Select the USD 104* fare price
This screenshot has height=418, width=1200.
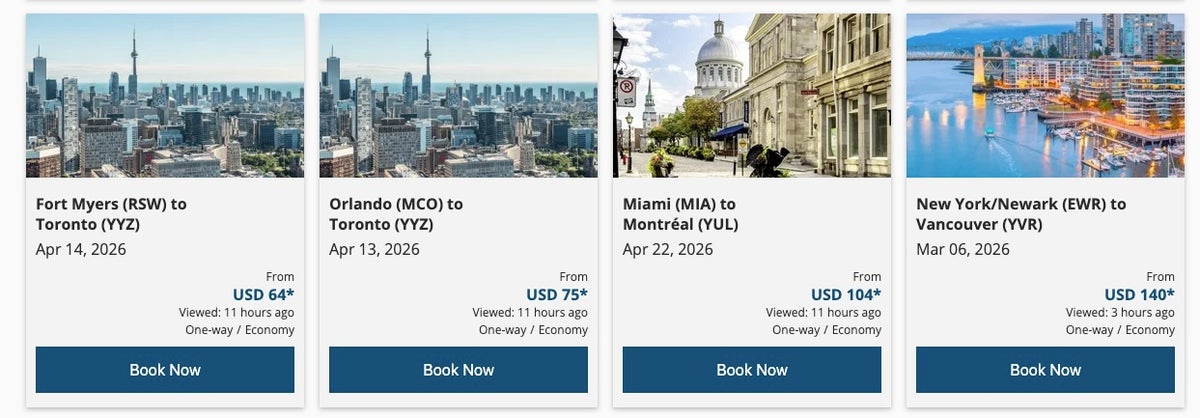pyautogui.click(x=846, y=294)
